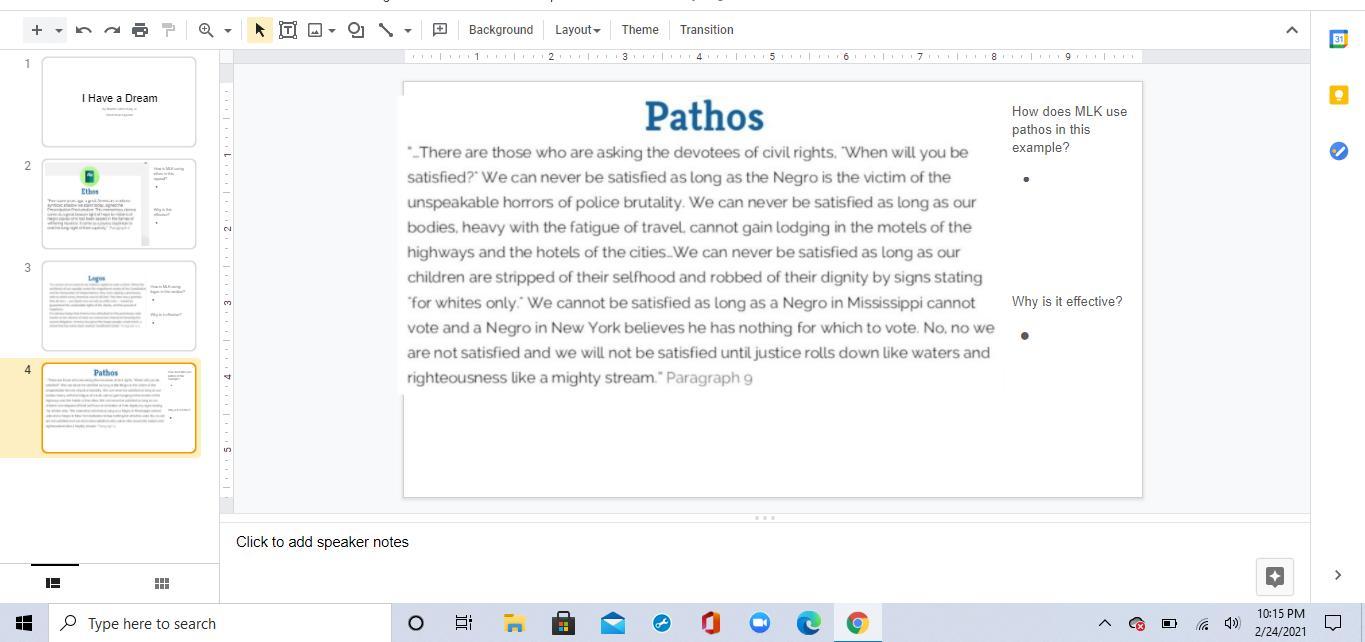Open File Explorer from taskbar
This screenshot has width=1365, height=642.
pyautogui.click(x=514, y=623)
